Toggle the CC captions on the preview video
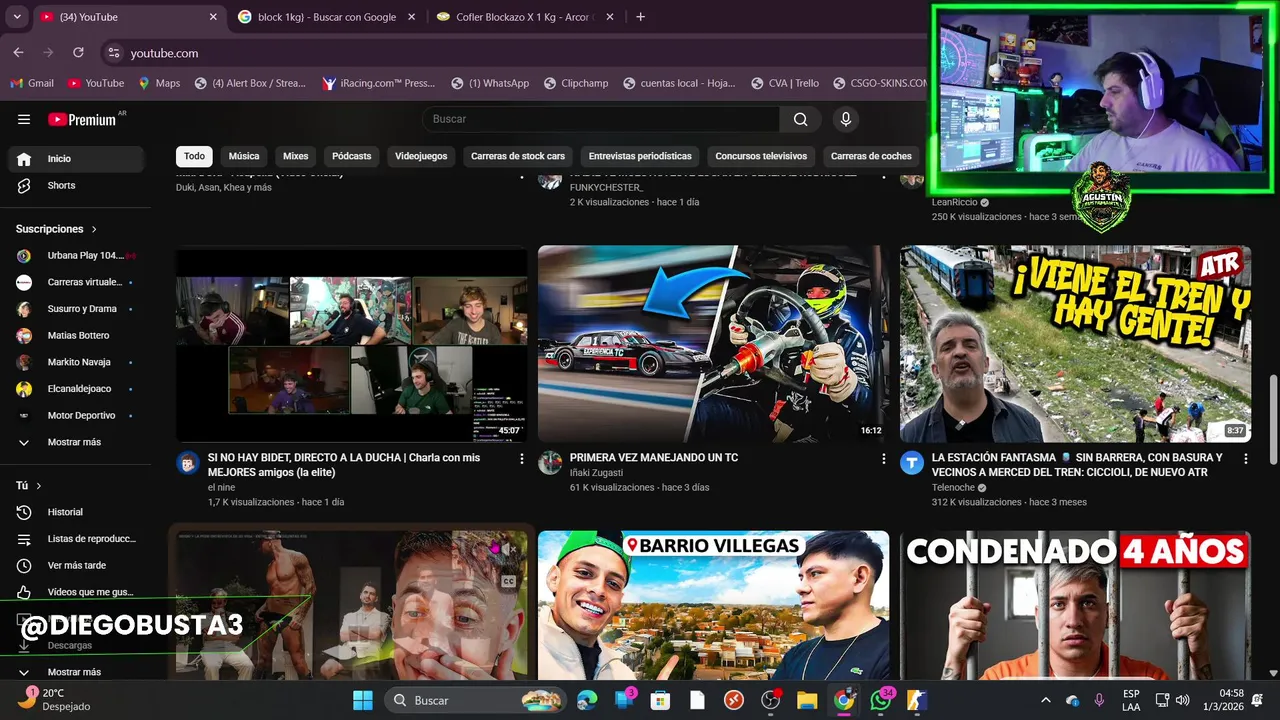 (x=508, y=581)
